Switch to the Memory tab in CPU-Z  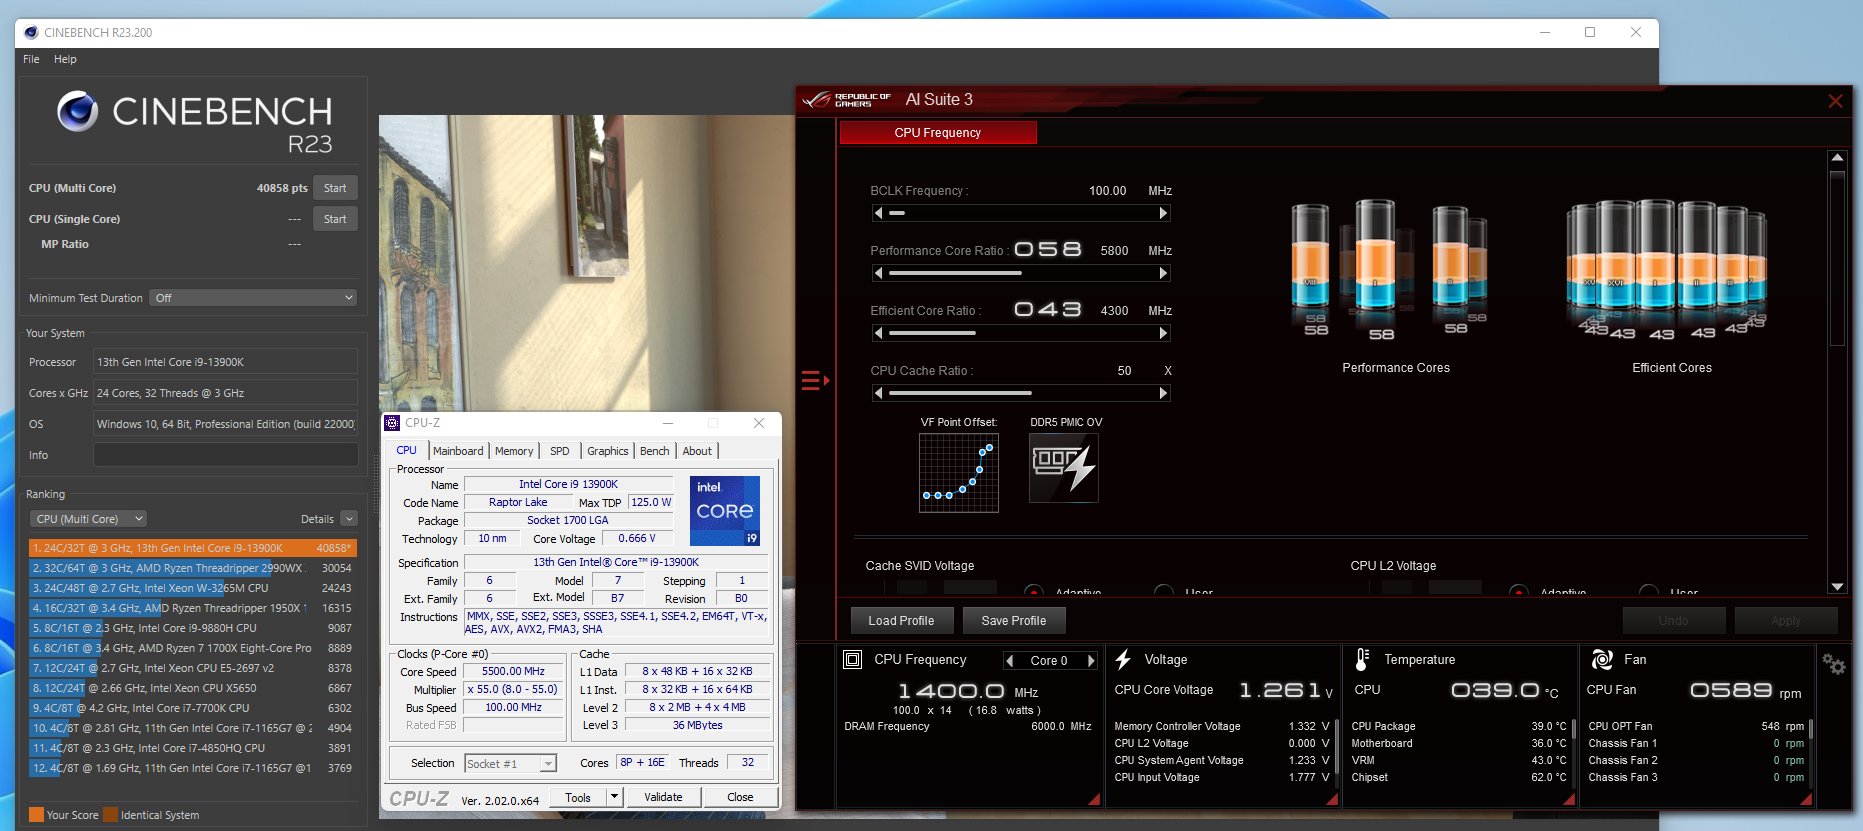point(514,451)
